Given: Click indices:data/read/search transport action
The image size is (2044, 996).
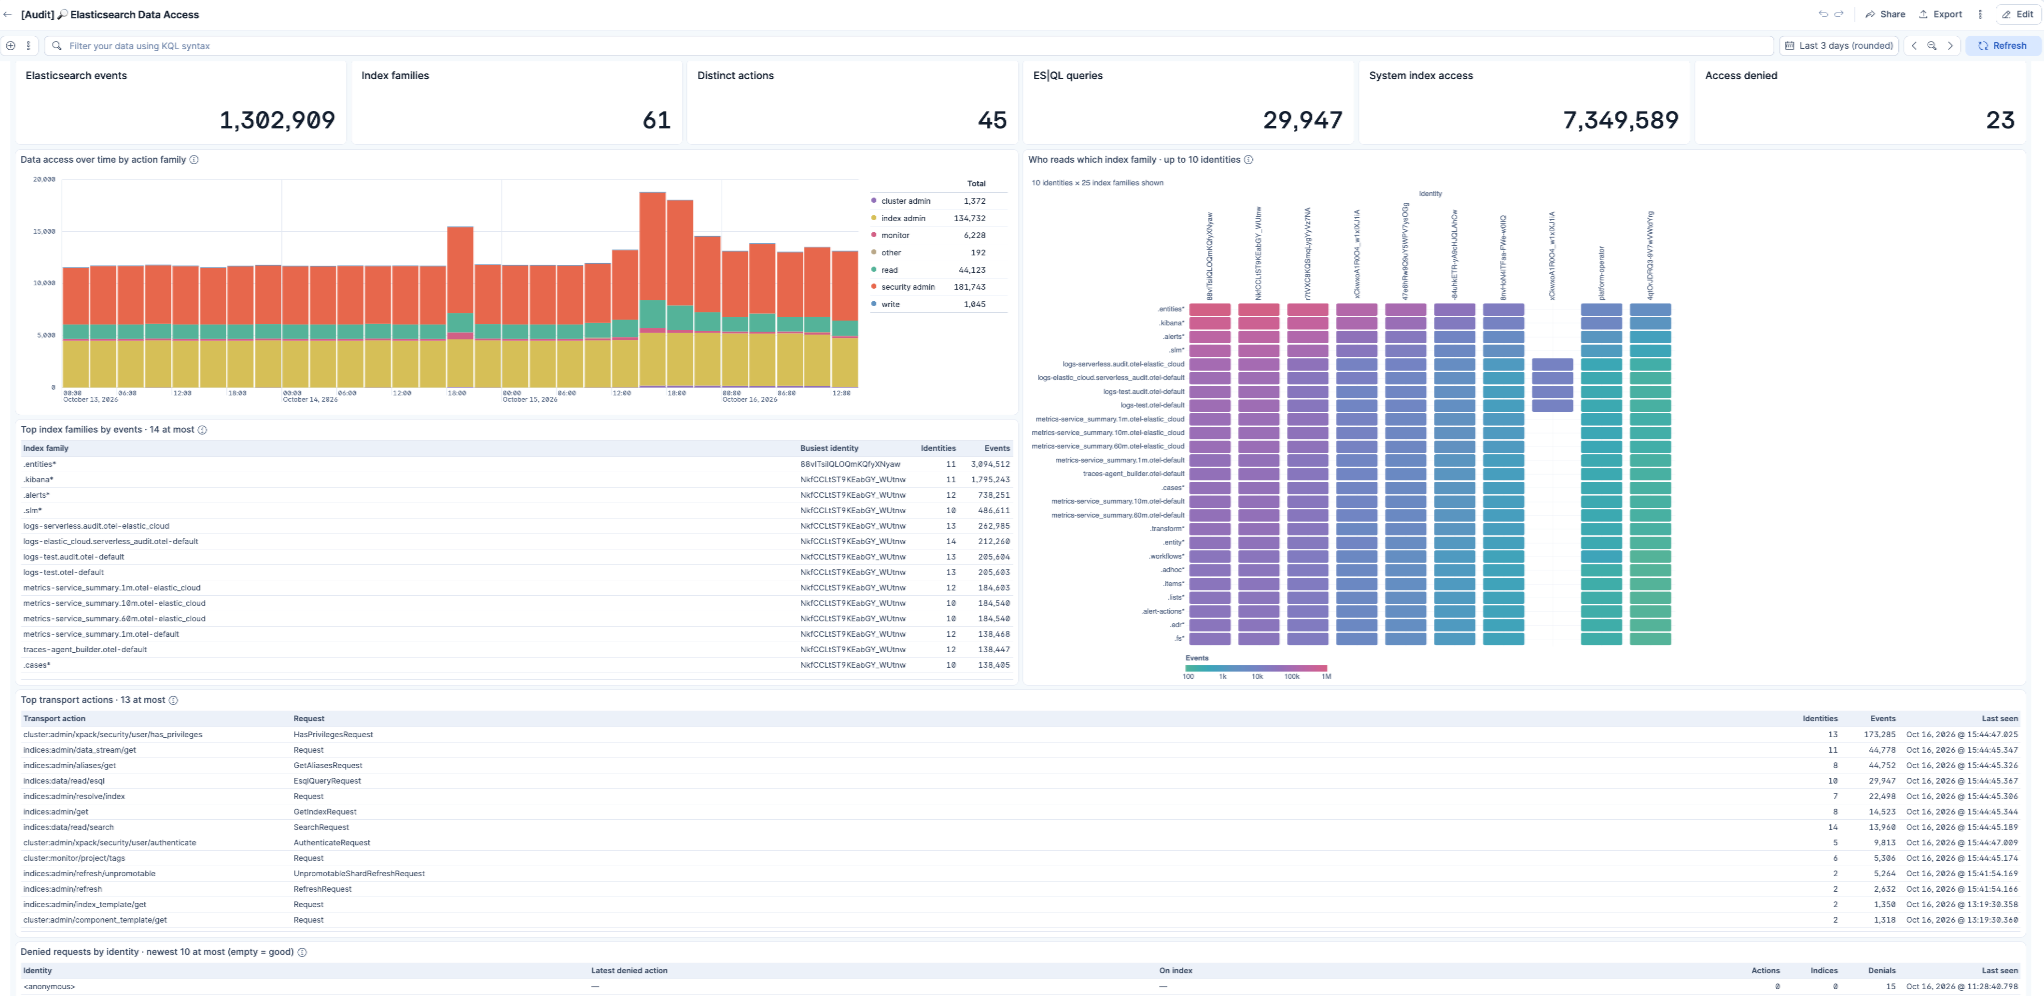Looking at the screenshot, I should (69, 827).
